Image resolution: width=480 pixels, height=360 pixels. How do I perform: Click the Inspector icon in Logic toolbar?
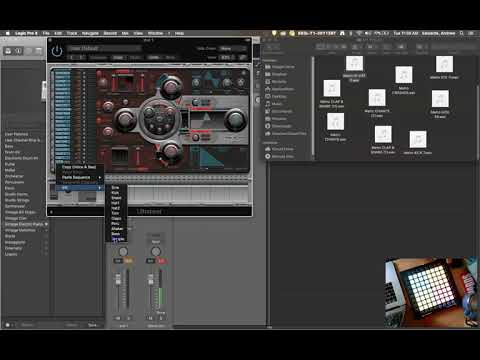18,51
